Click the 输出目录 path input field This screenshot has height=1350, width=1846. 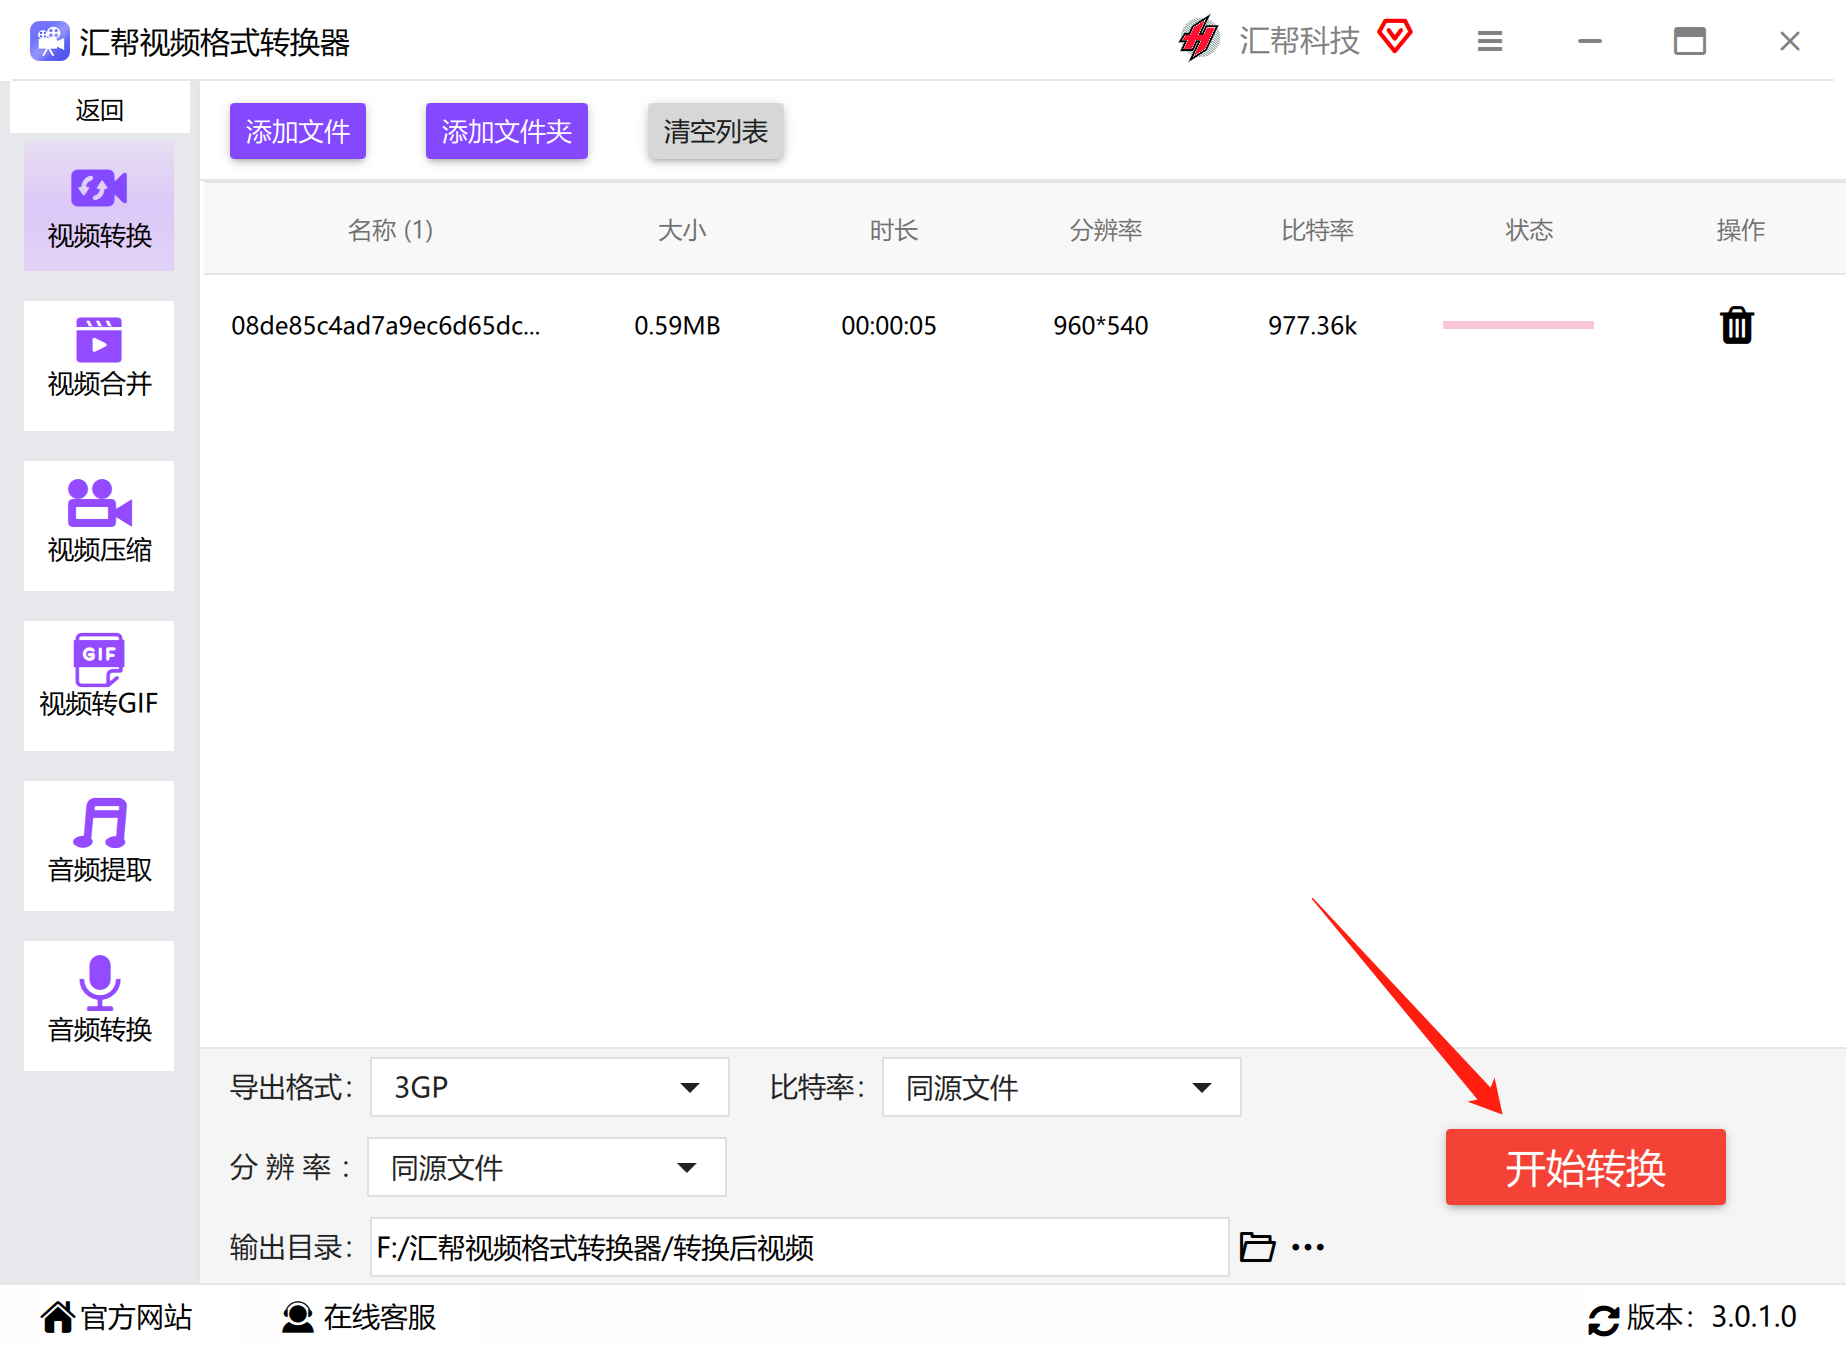coord(799,1247)
